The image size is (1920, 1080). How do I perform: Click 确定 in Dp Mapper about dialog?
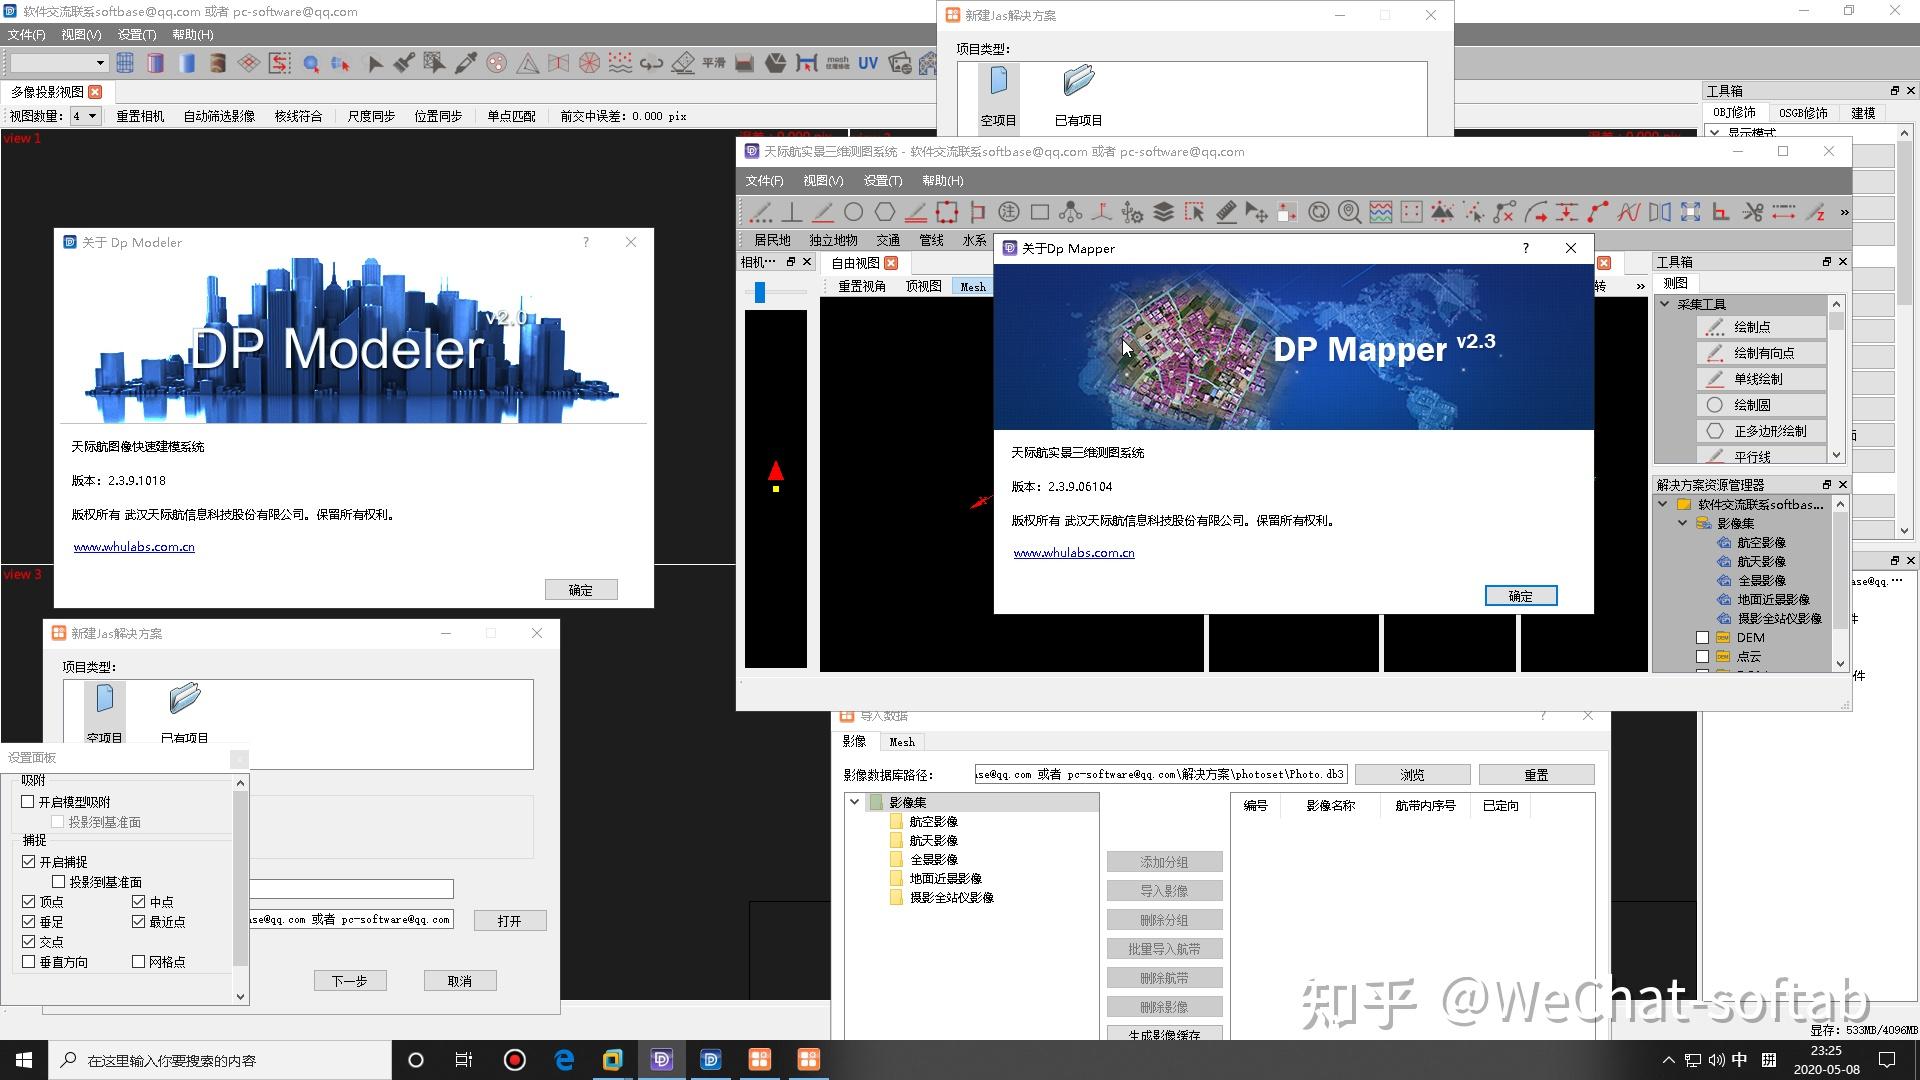(1520, 596)
